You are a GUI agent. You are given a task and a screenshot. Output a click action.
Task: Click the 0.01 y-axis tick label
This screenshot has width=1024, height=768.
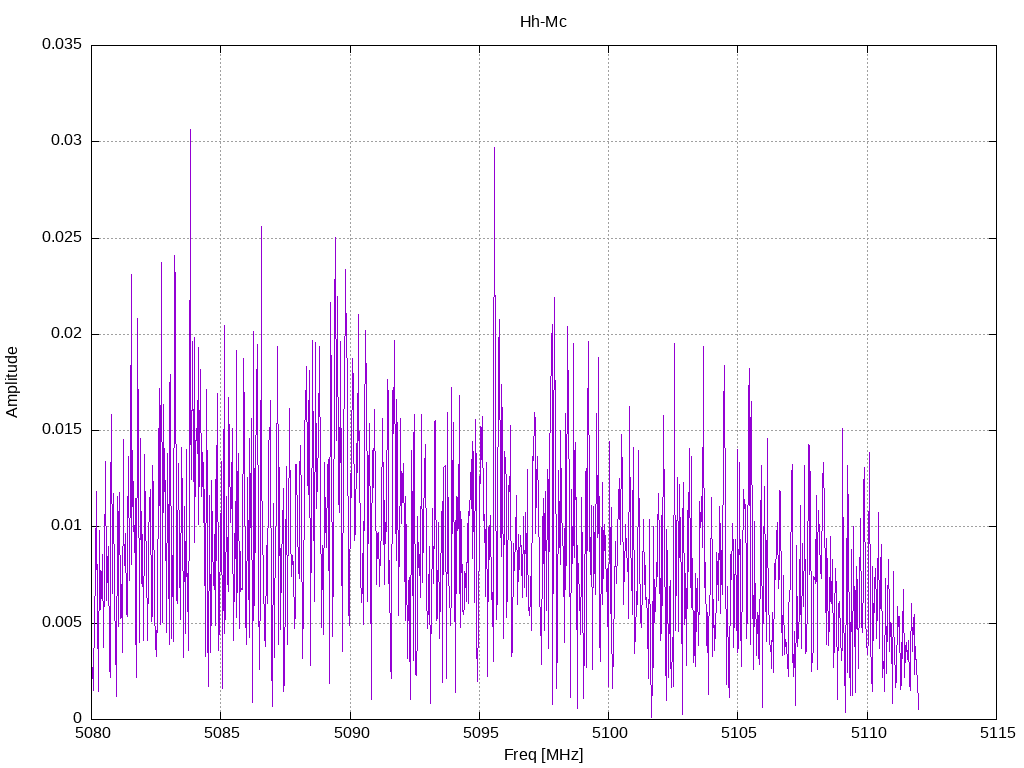pos(65,526)
